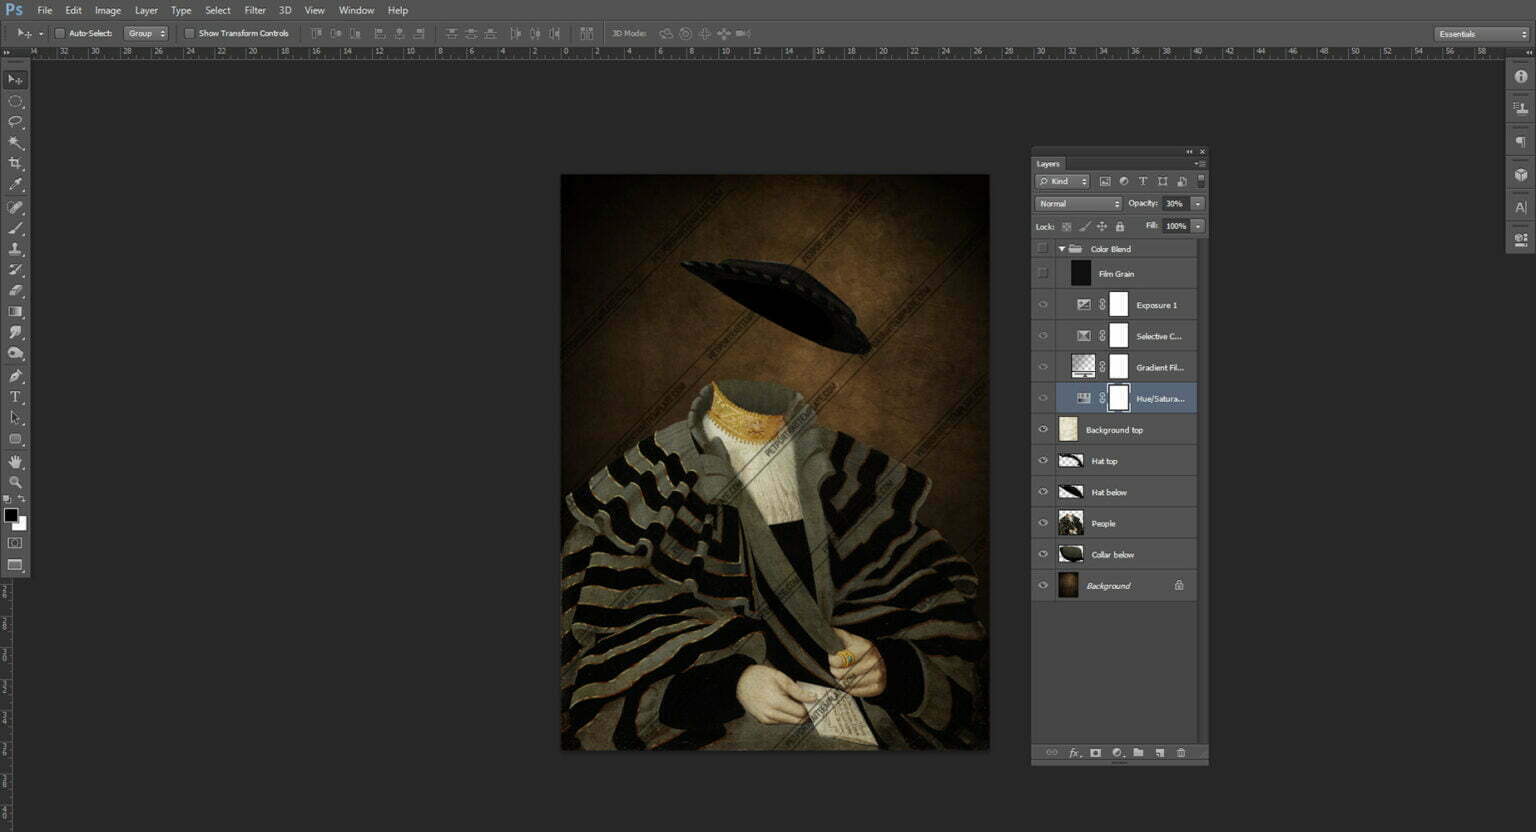Select the Crop tool
The image size is (1536, 832).
16,163
